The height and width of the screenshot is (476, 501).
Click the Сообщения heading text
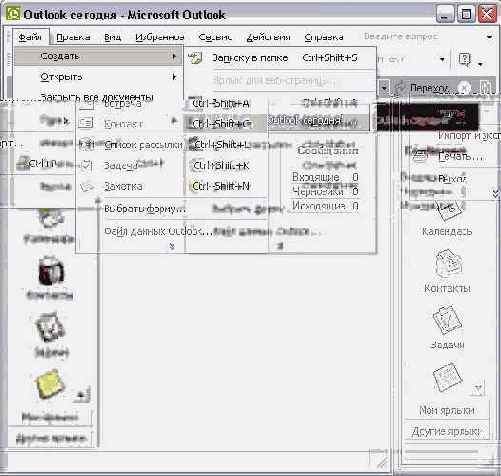point(328,151)
